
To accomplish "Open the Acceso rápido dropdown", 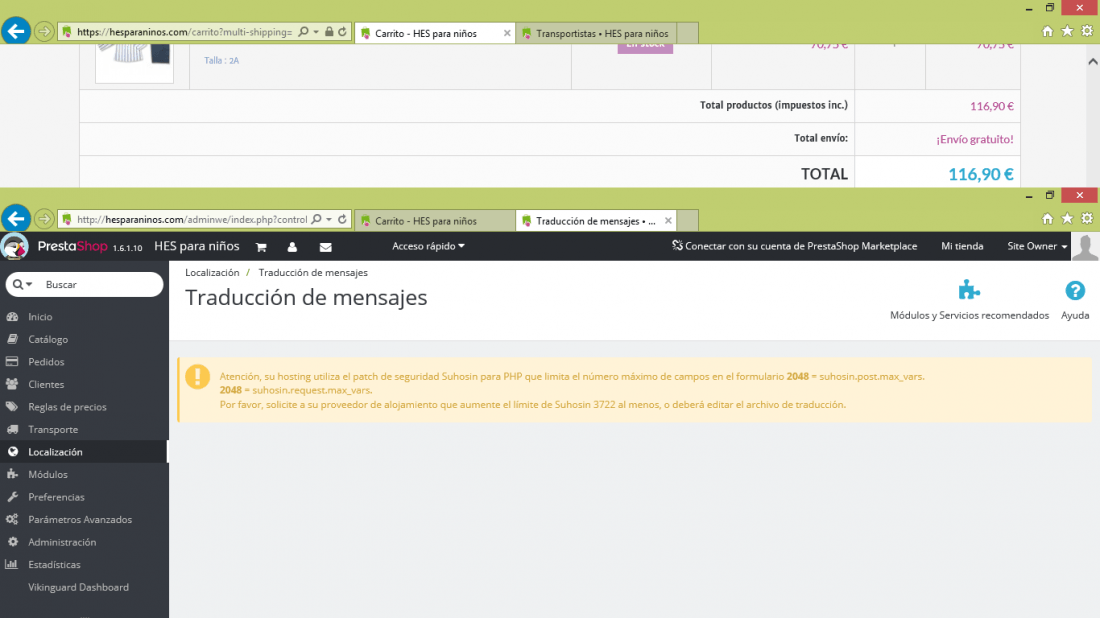I will coord(428,246).
